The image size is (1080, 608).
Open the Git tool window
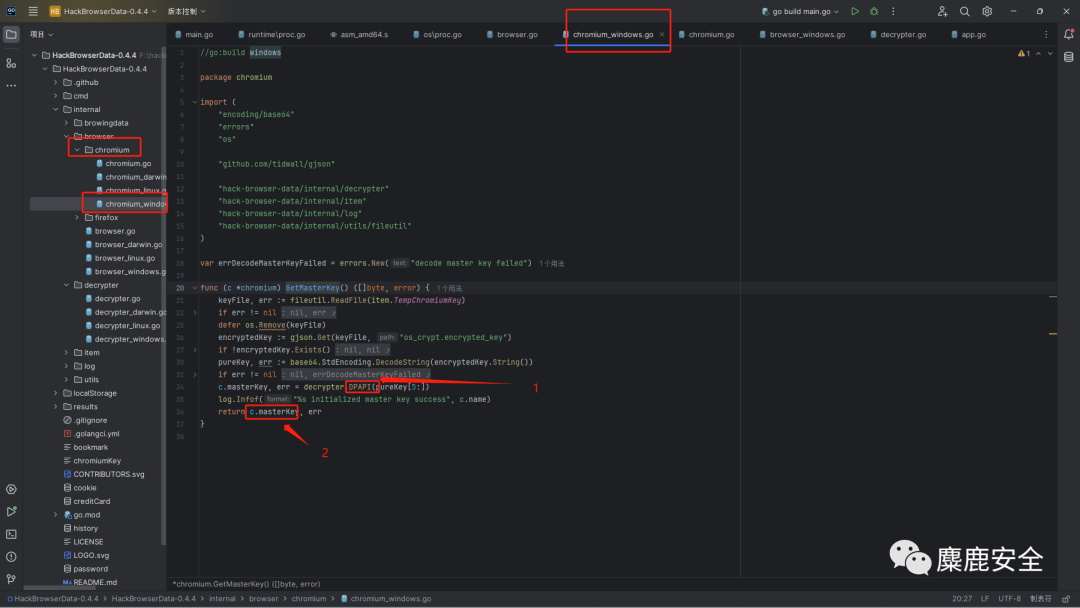pyautogui.click(x=11, y=579)
